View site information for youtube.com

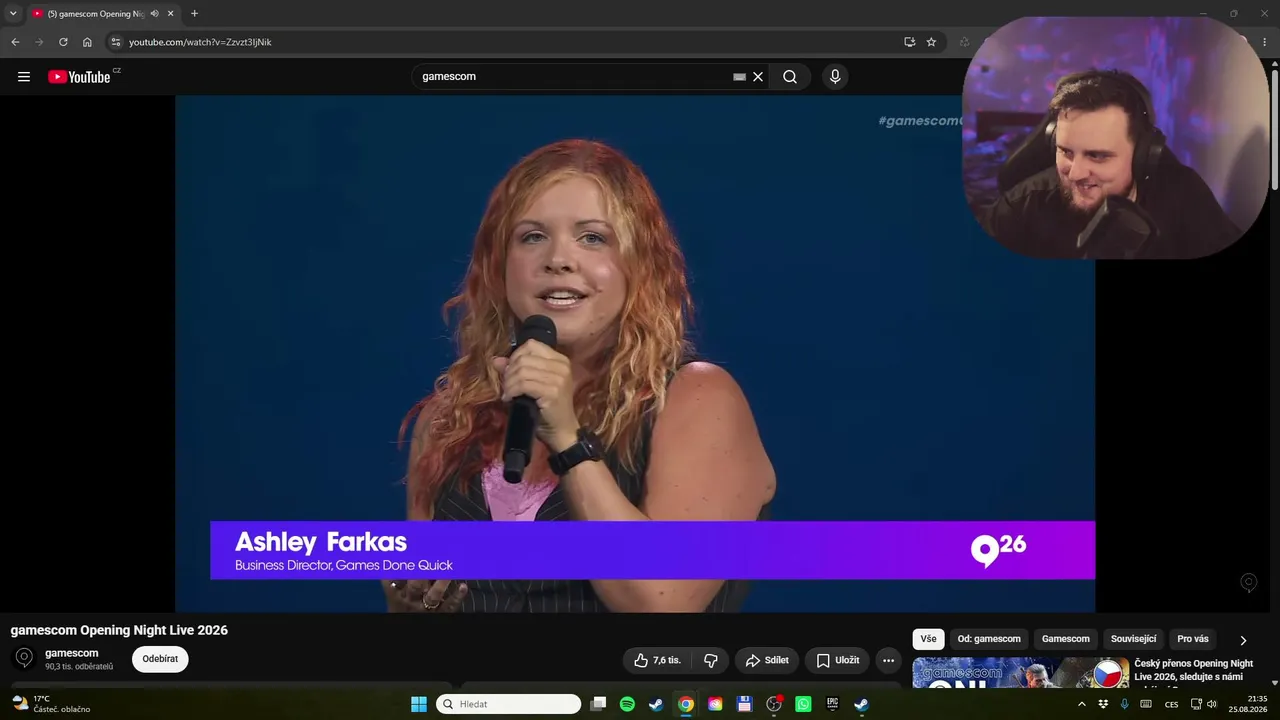coord(116,42)
